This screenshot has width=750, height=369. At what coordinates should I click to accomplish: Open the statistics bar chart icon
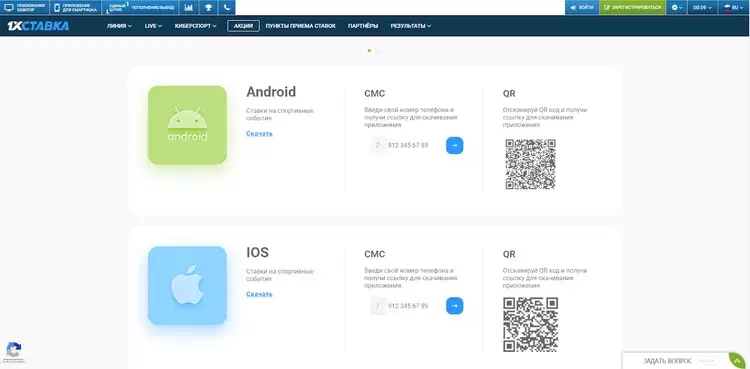[189, 7]
